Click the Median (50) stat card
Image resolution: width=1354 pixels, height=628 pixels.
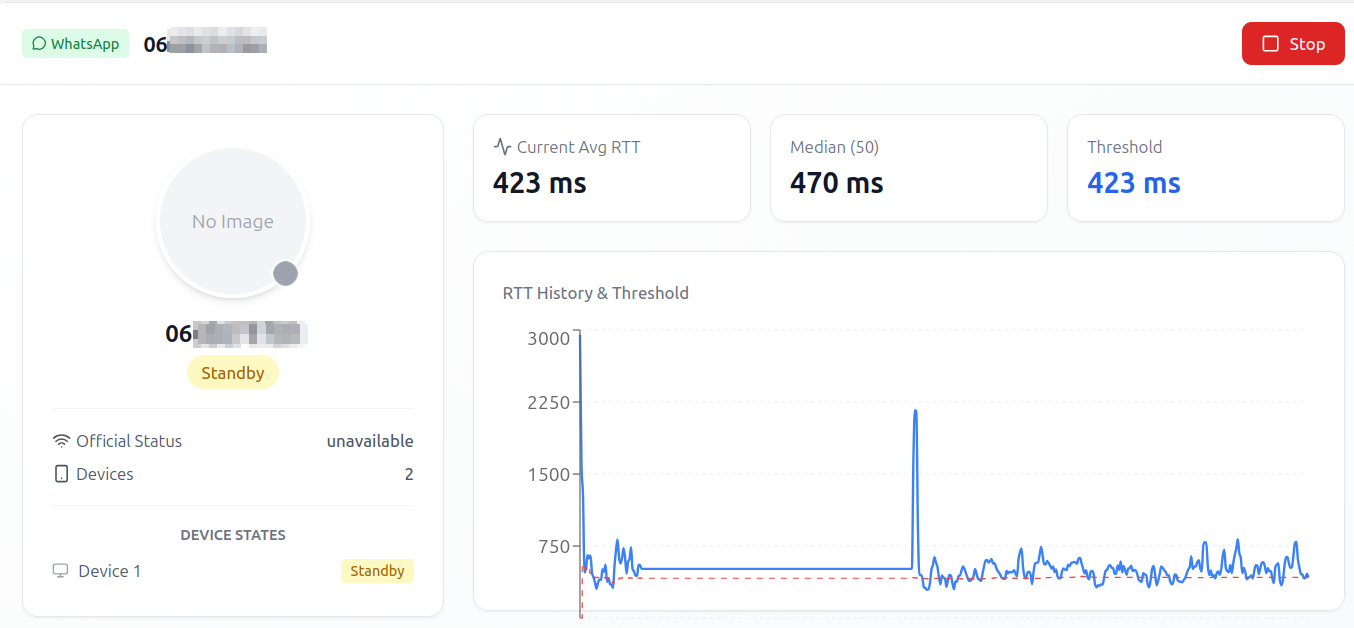pyautogui.click(x=908, y=167)
